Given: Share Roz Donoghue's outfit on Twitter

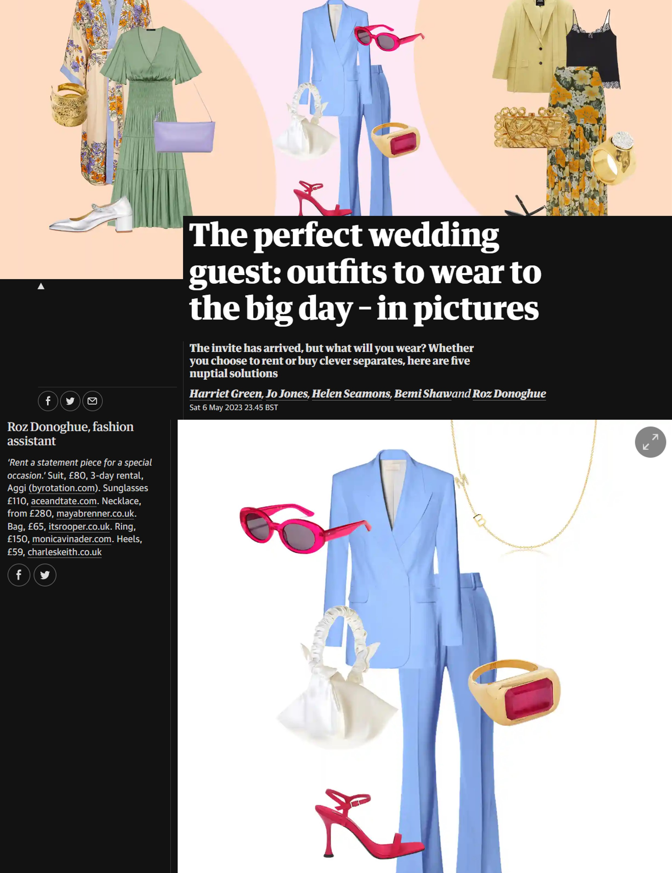Looking at the screenshot, I should 45,575.
